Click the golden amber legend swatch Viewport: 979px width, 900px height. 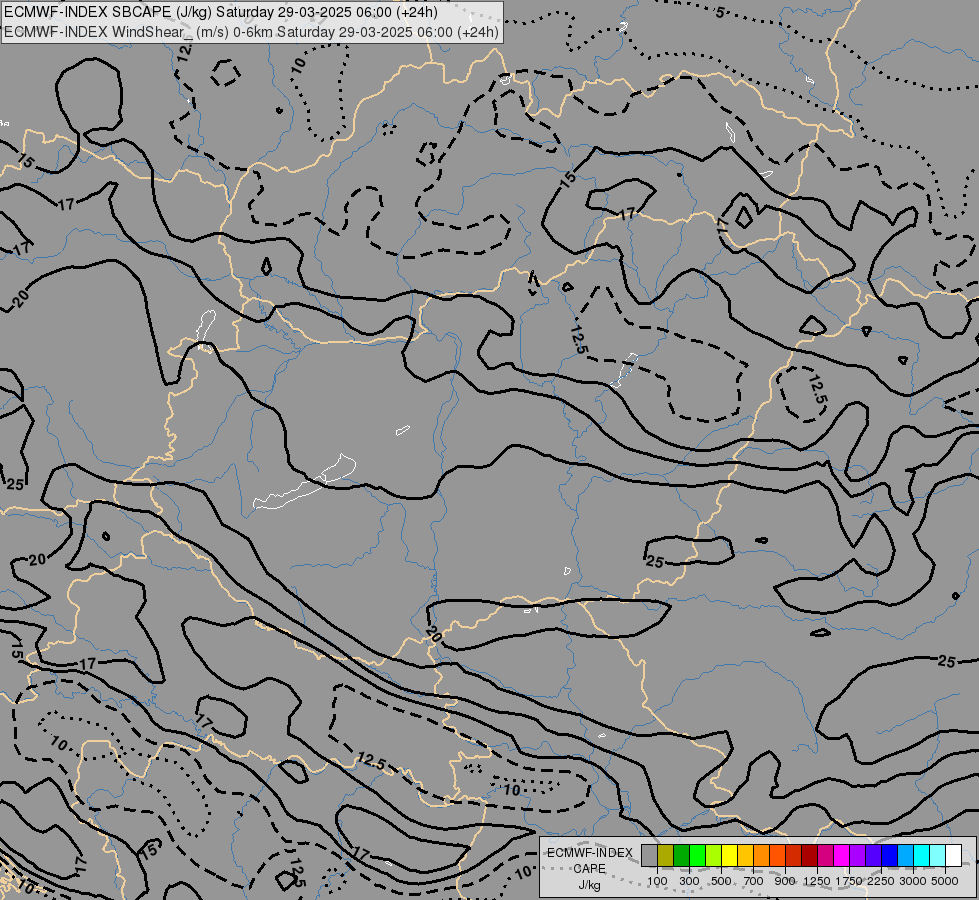pyautogui.click(x=745, y=855)
